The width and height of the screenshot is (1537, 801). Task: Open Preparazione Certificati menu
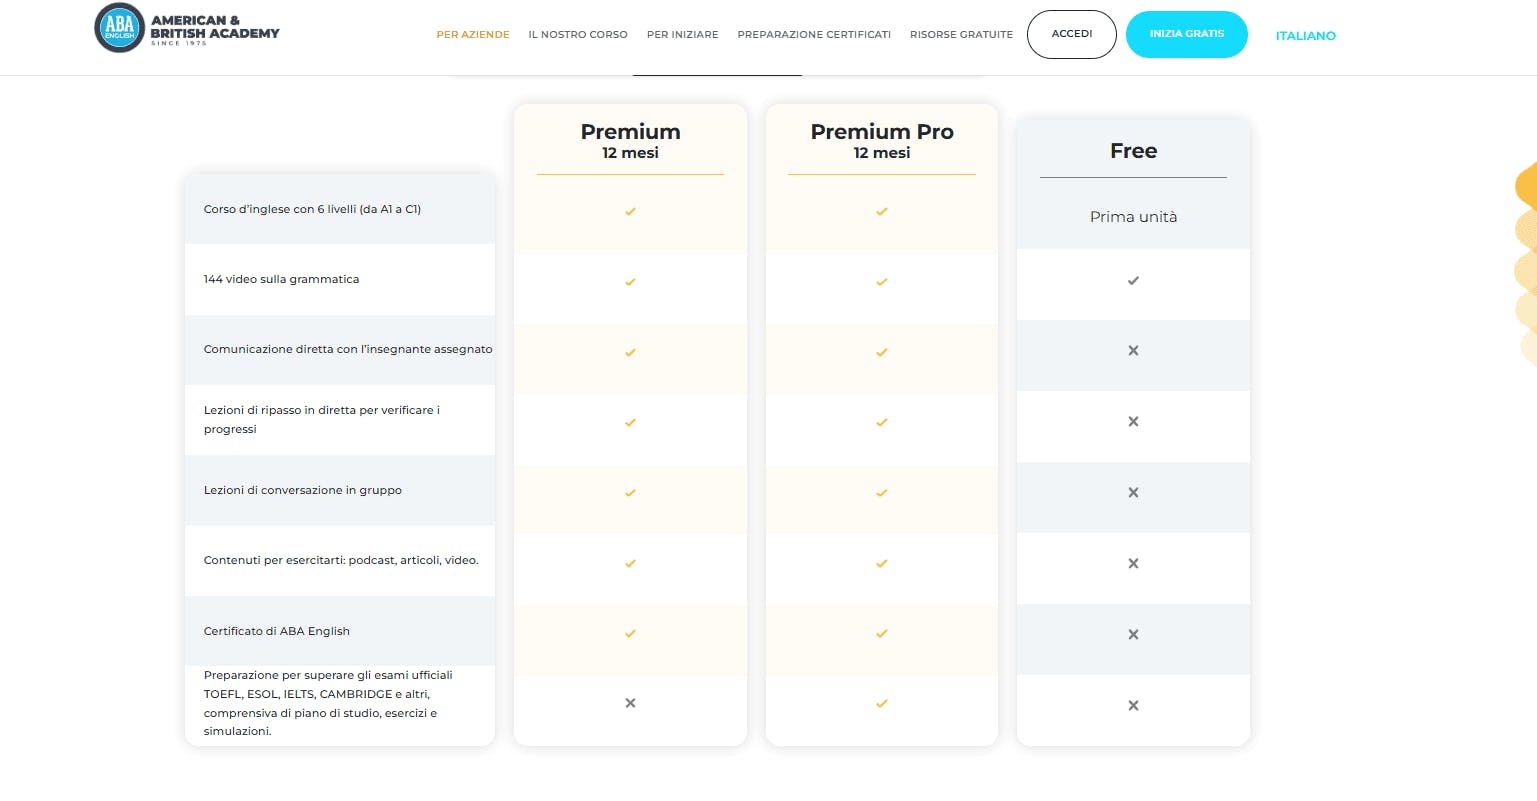tap(814, 35)
